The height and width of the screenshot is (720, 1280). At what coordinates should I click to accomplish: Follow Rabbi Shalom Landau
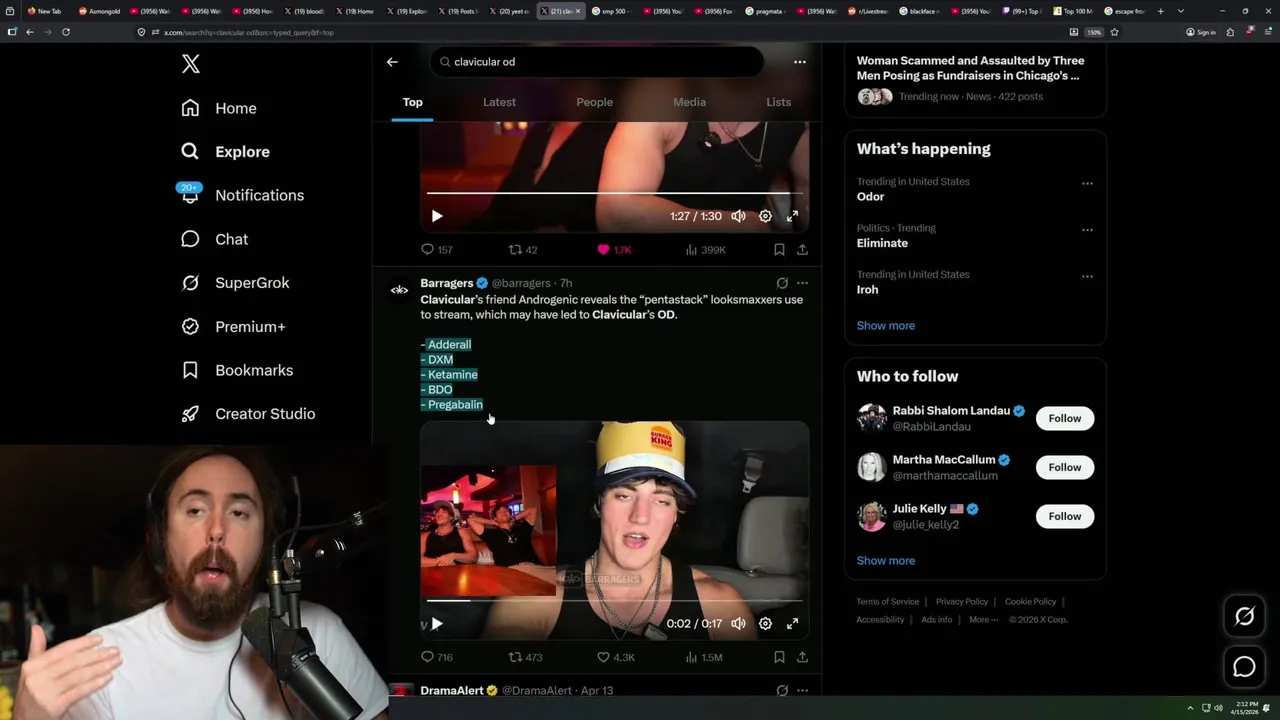tap(1065, 418)
